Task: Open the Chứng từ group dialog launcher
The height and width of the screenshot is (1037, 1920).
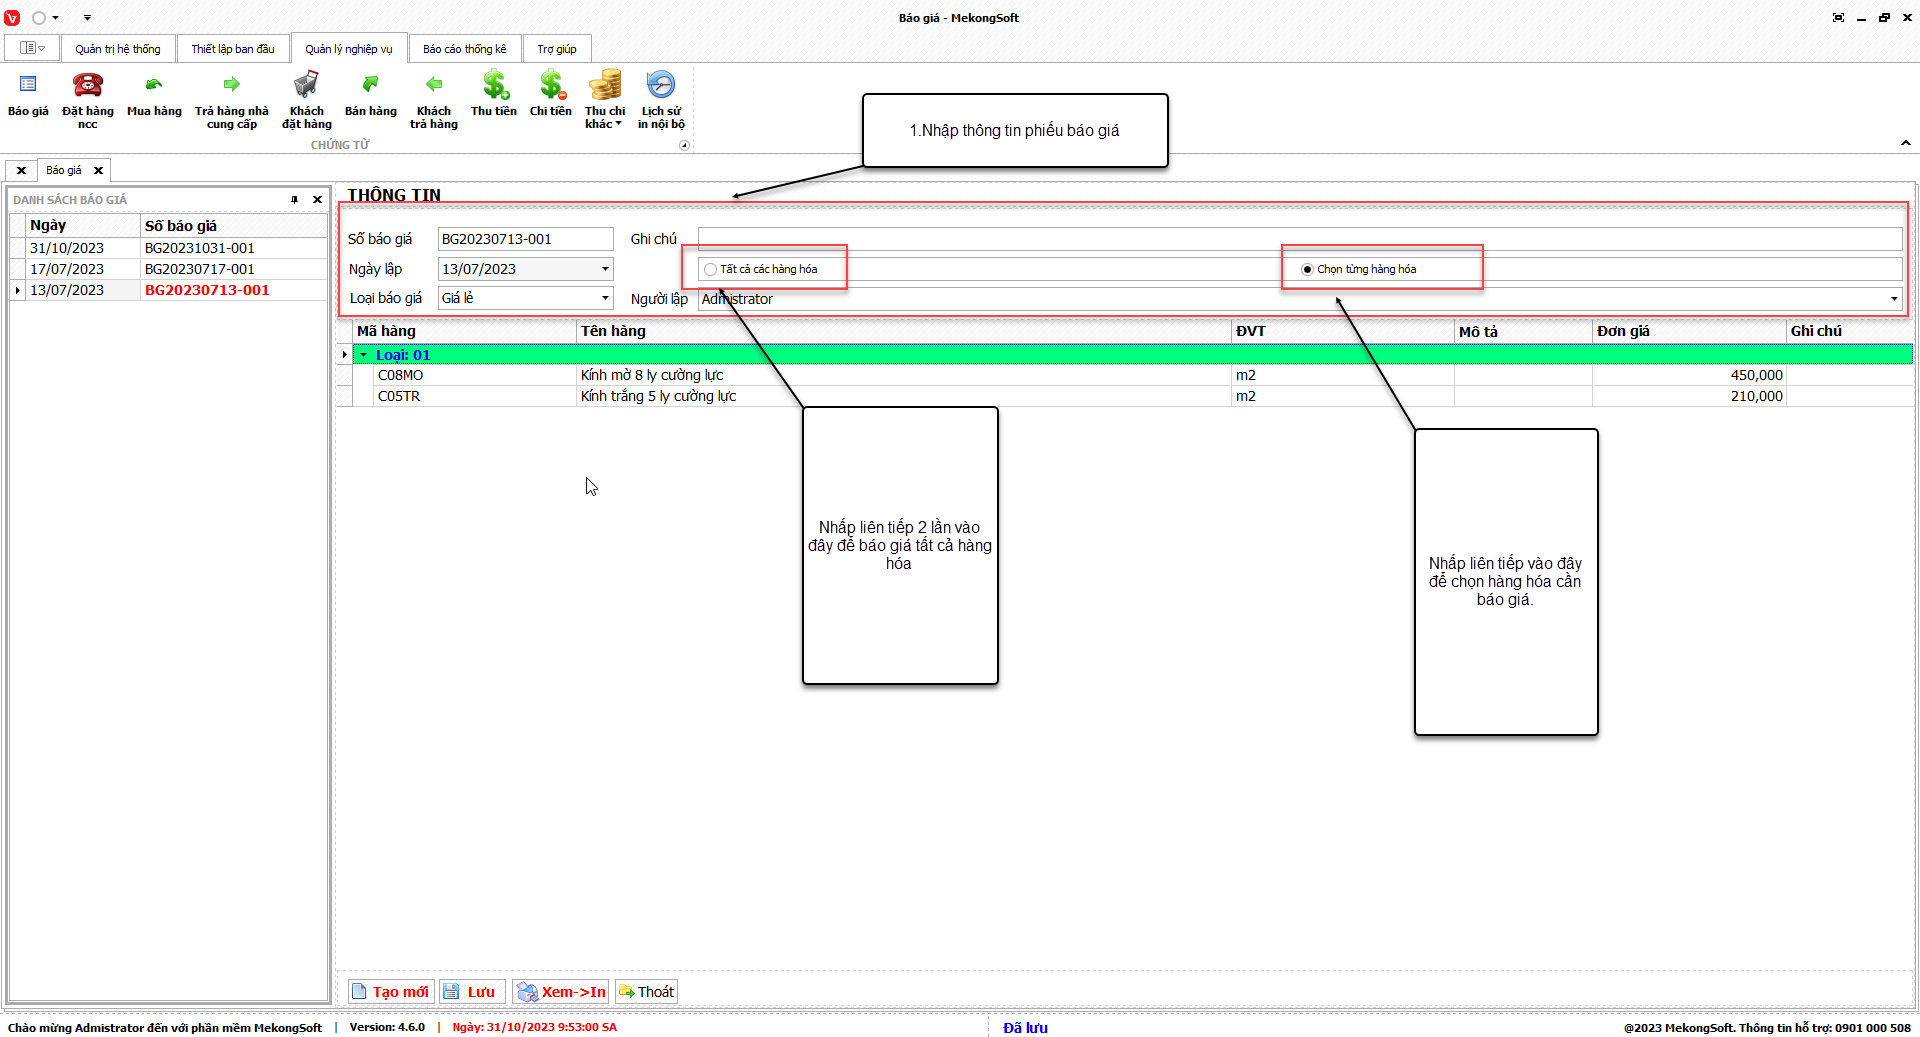Action: 684,145
